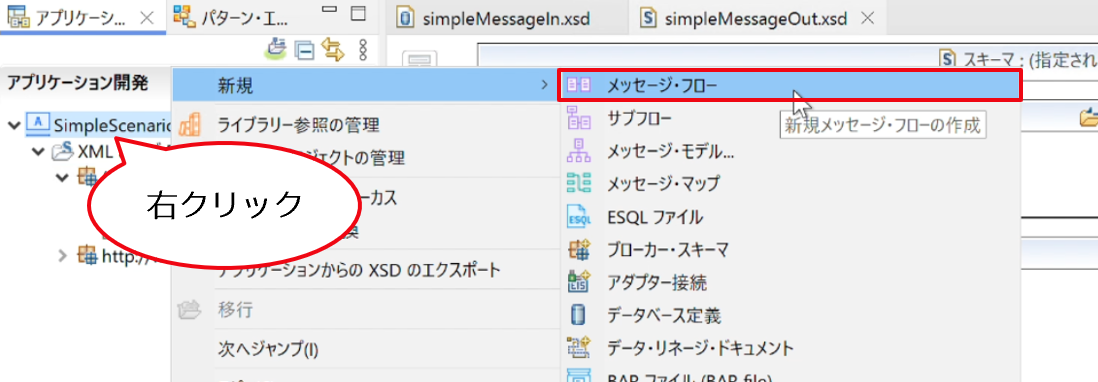Click the http:// namespace icon
The width and height of the screenshot is (1098, 382).
(x=88, y=255)
